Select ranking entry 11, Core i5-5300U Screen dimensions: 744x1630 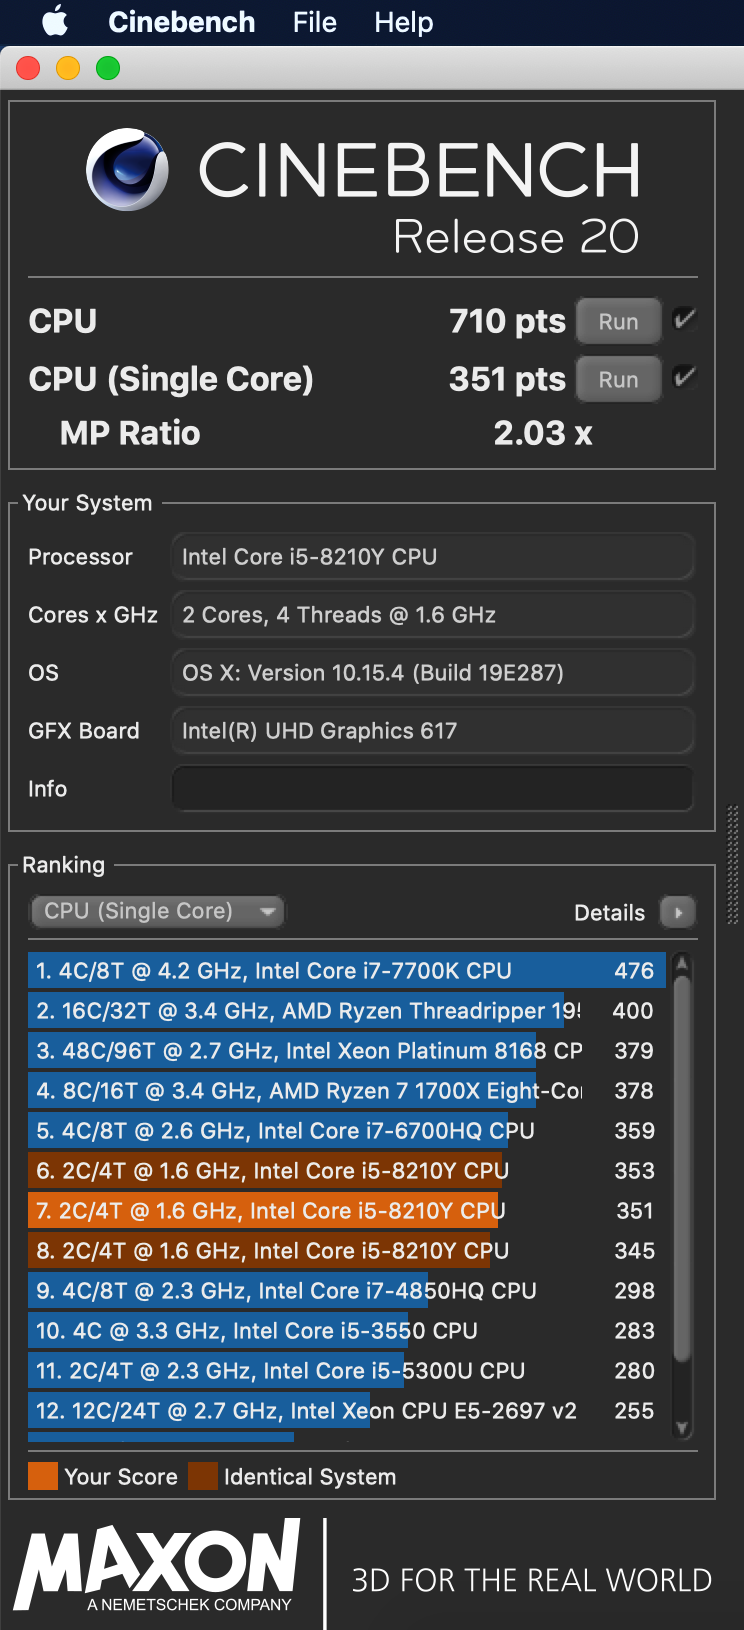pyautogui.click(x=346, y=1370)
